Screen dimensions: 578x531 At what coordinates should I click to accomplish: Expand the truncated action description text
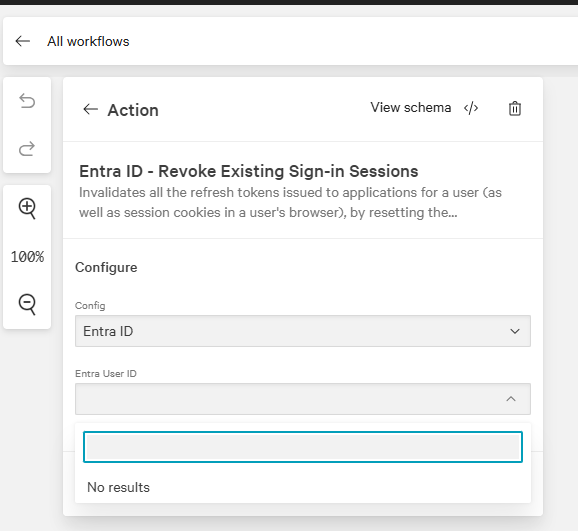point(290,202)
